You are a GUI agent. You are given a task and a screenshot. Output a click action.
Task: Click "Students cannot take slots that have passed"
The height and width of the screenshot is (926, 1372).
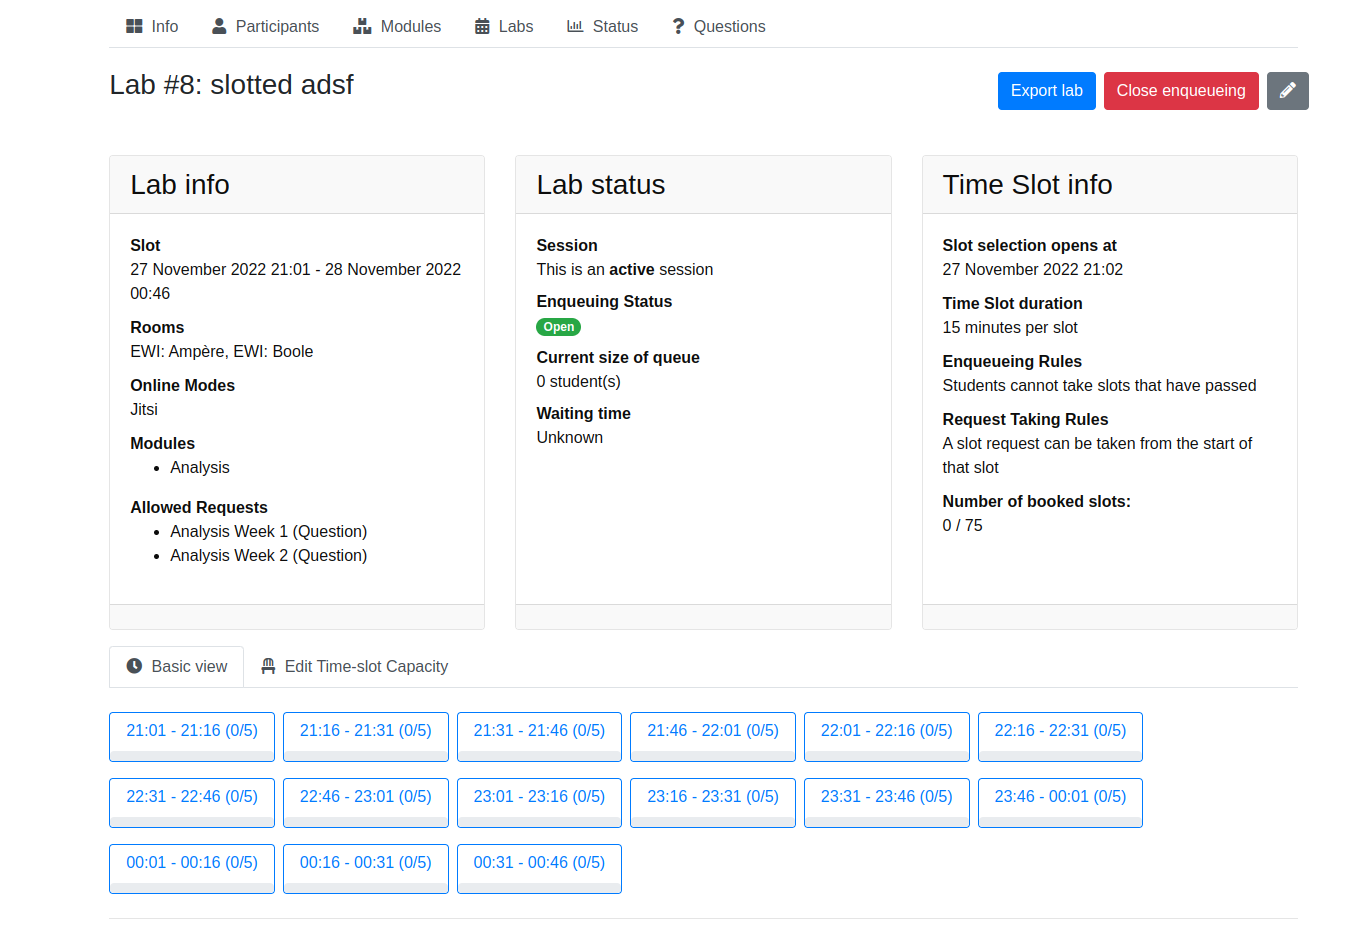point(1100,385)
